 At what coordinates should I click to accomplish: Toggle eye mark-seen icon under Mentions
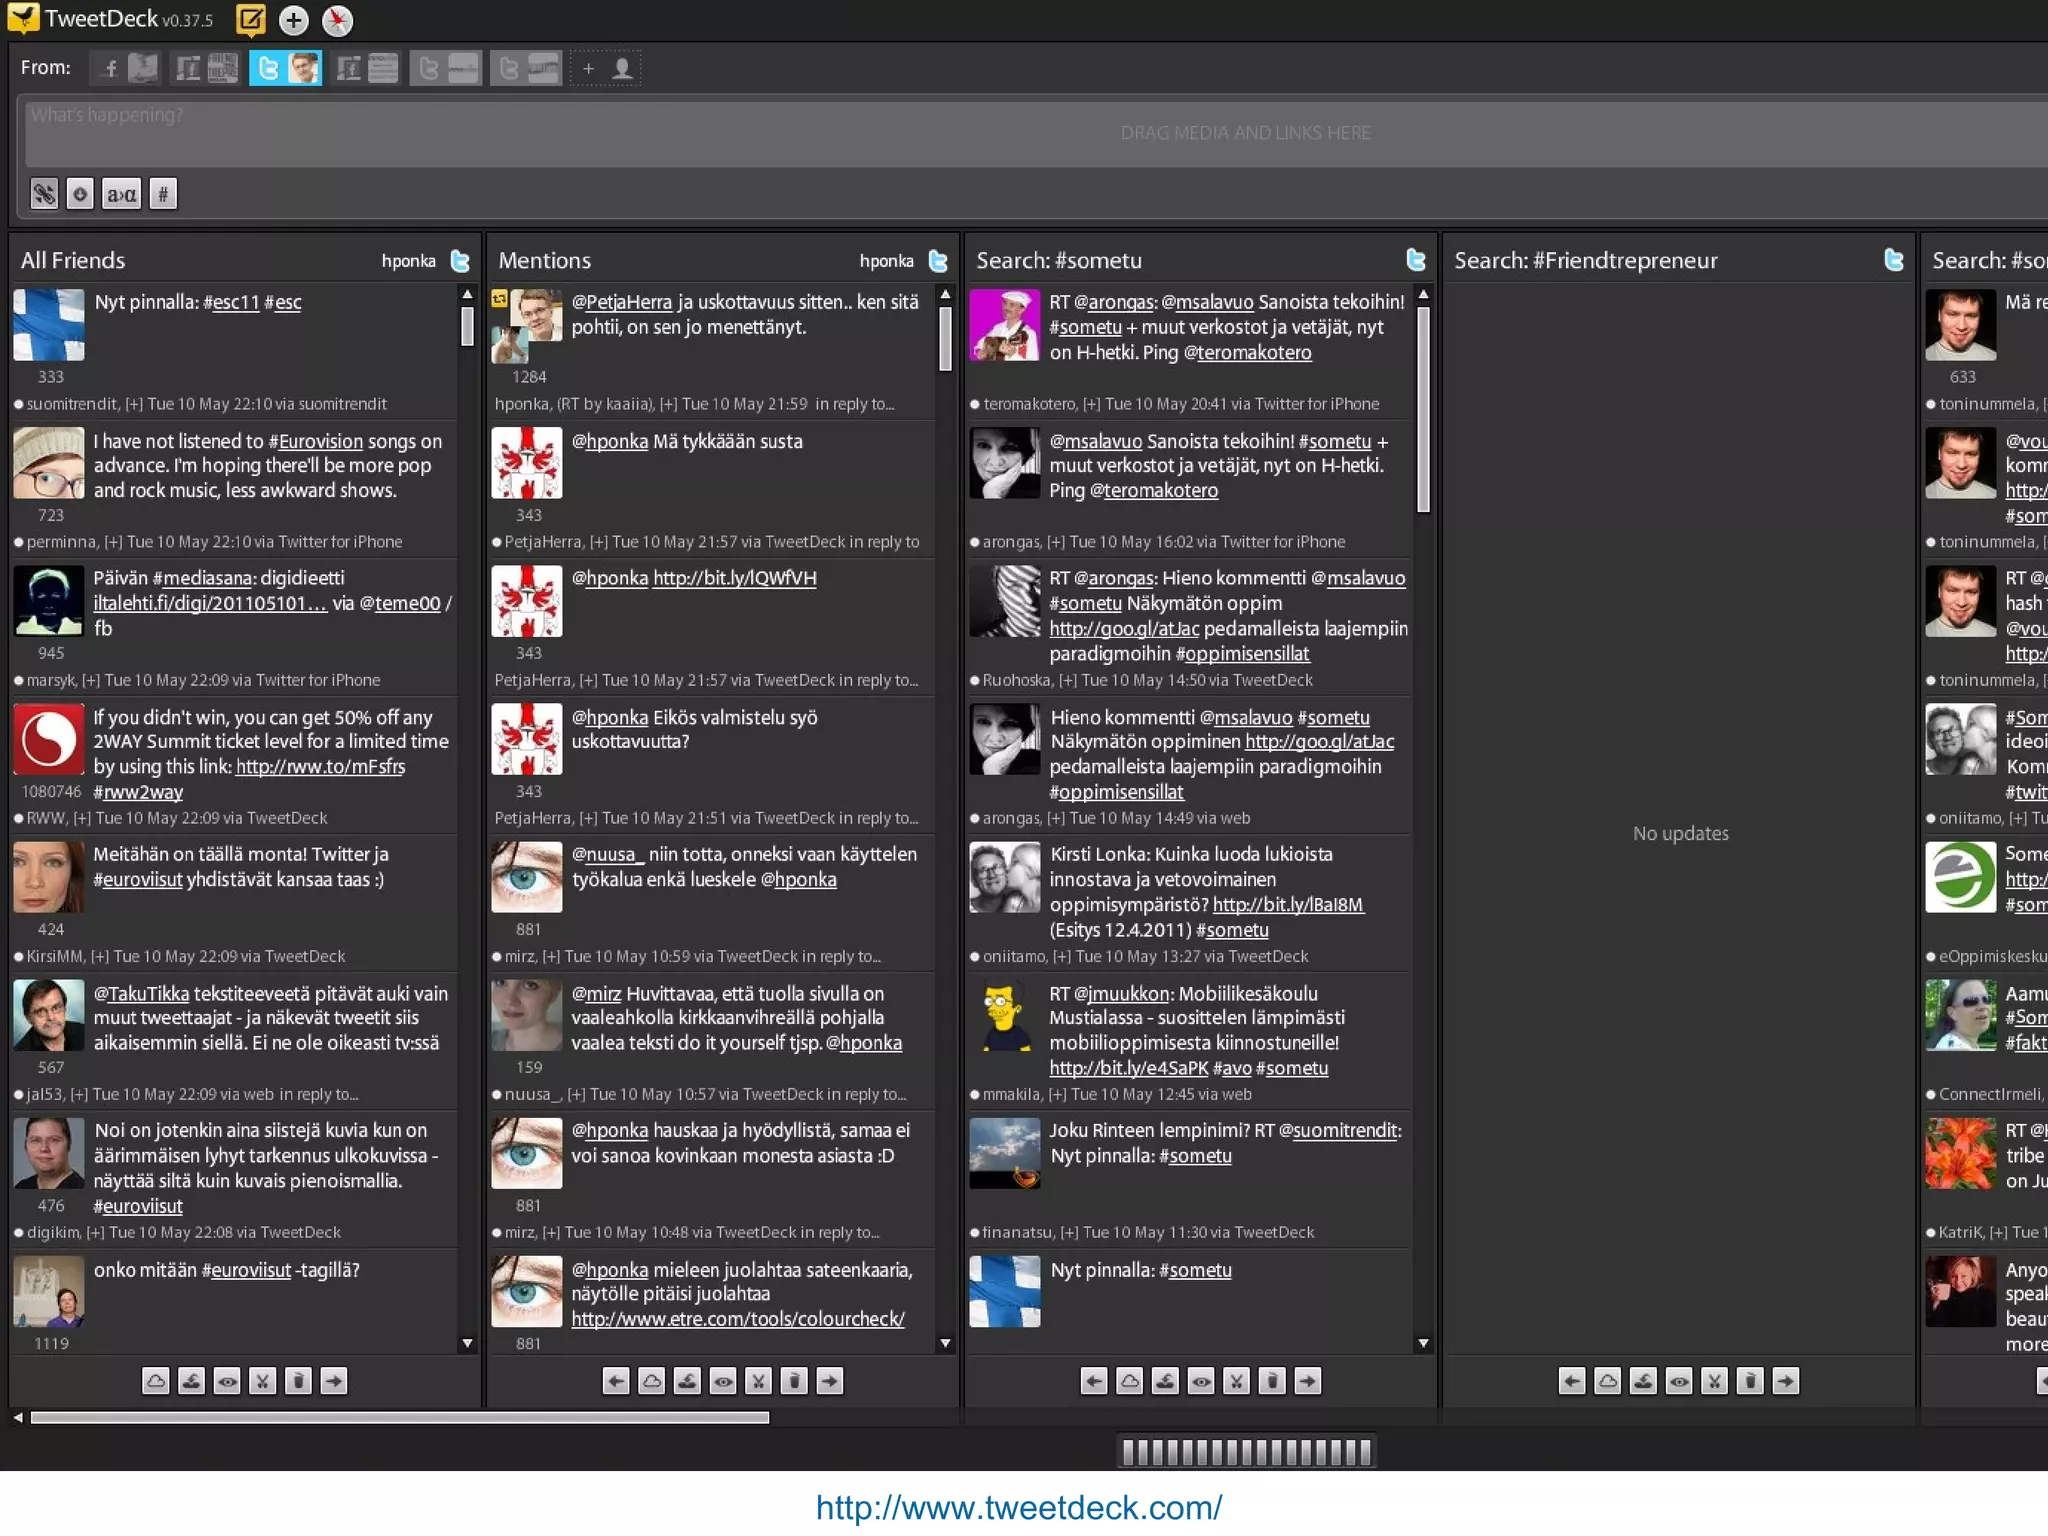[x=723, y=1381]
